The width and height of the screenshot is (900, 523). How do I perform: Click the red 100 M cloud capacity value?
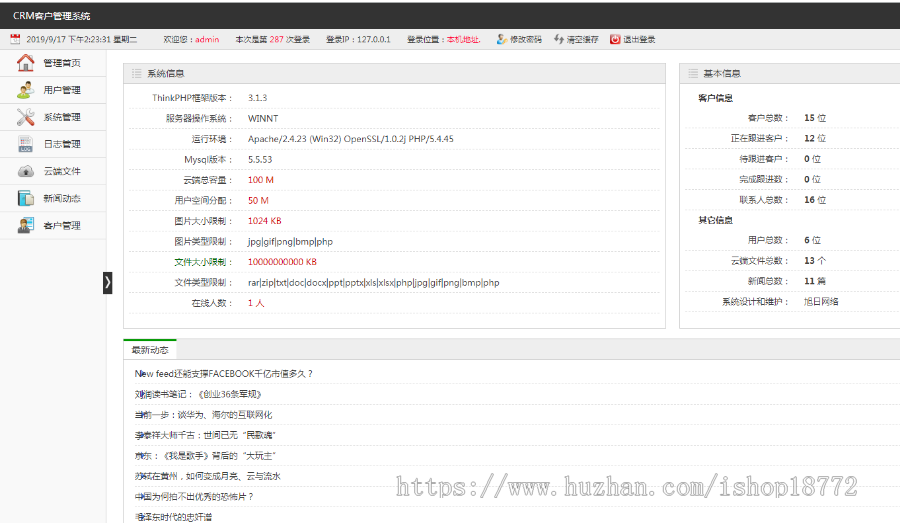coord(261,180)
